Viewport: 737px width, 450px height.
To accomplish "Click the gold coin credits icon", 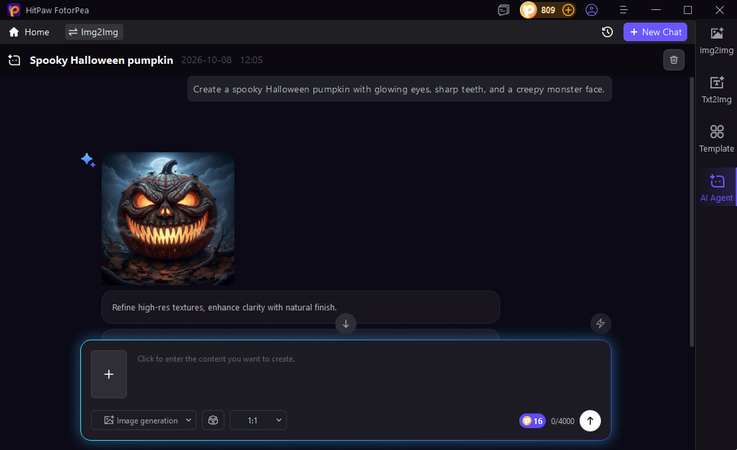I will [x=528, y=10].
